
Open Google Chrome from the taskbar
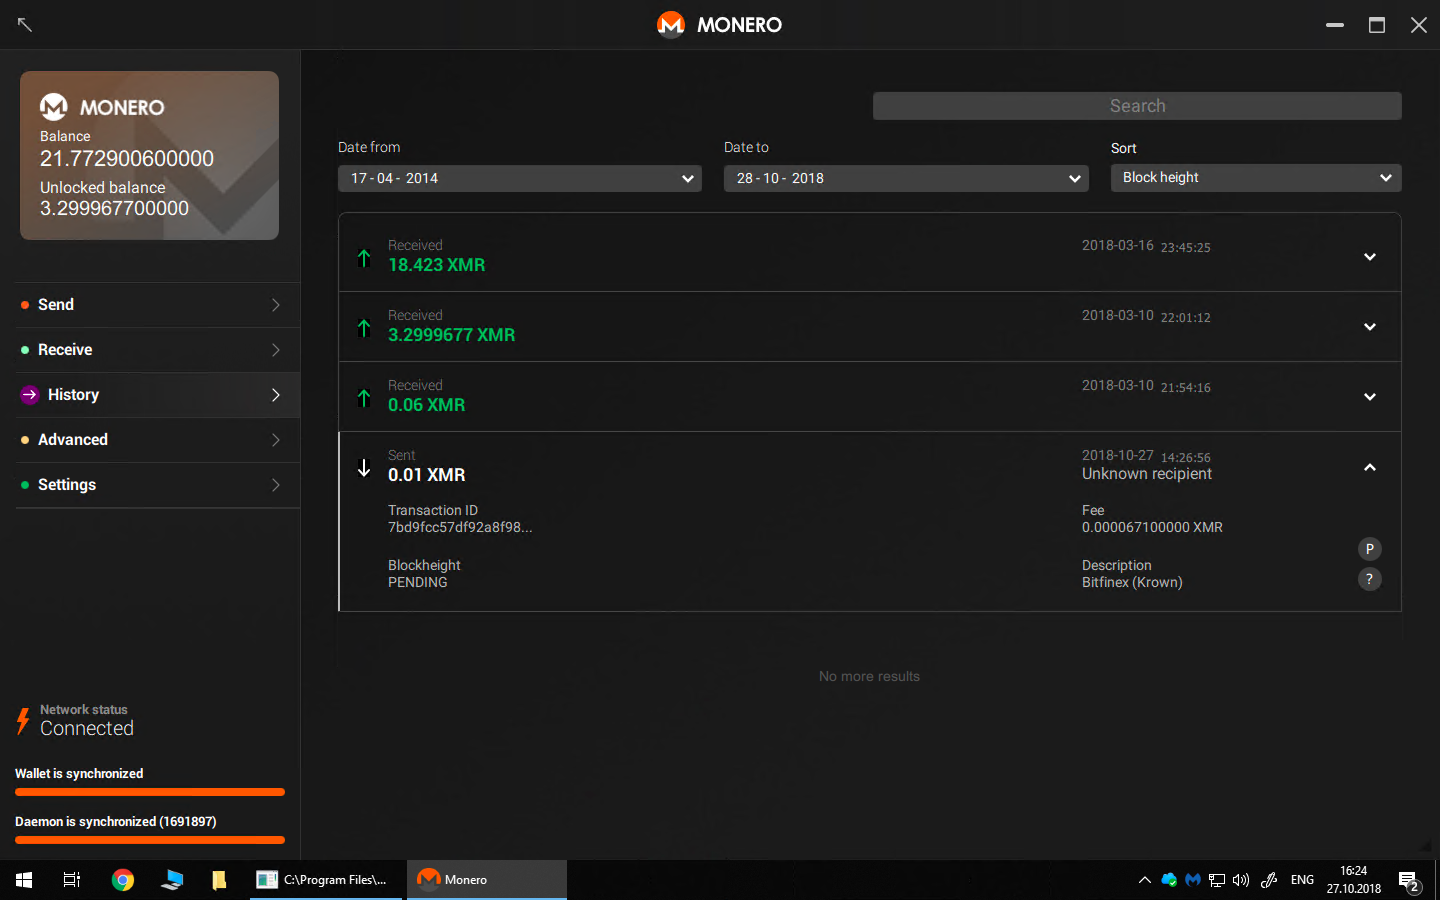click(123, 880)
